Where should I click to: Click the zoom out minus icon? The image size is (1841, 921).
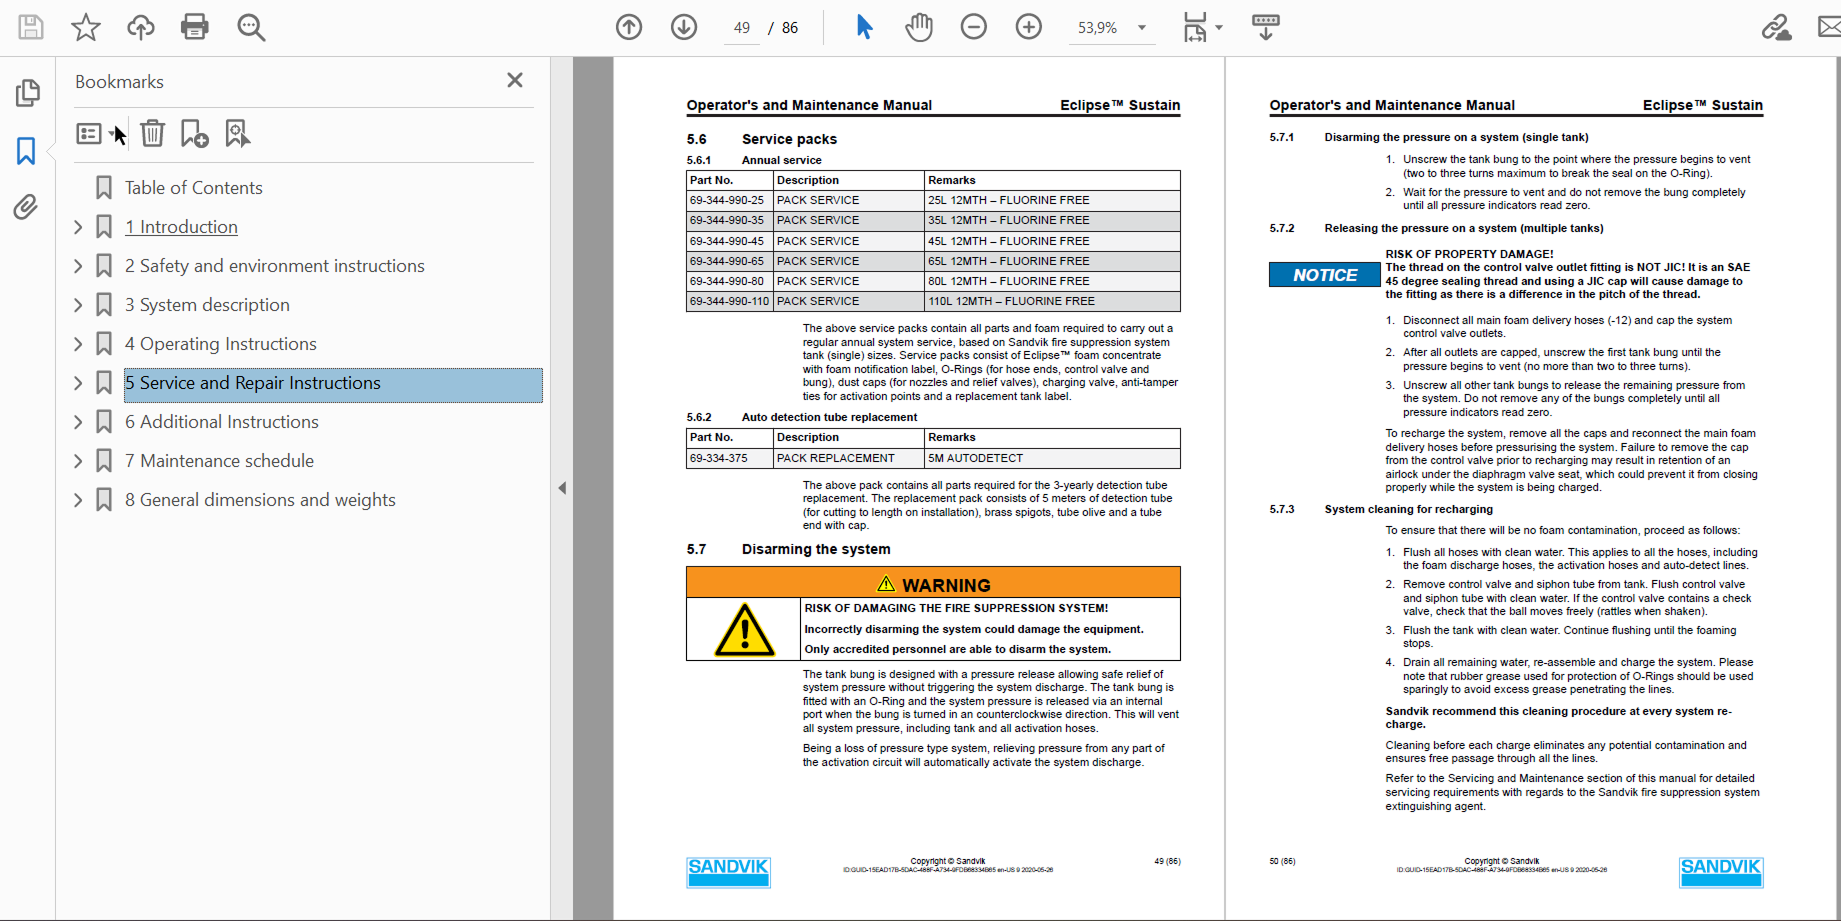[x=973, y=27]
